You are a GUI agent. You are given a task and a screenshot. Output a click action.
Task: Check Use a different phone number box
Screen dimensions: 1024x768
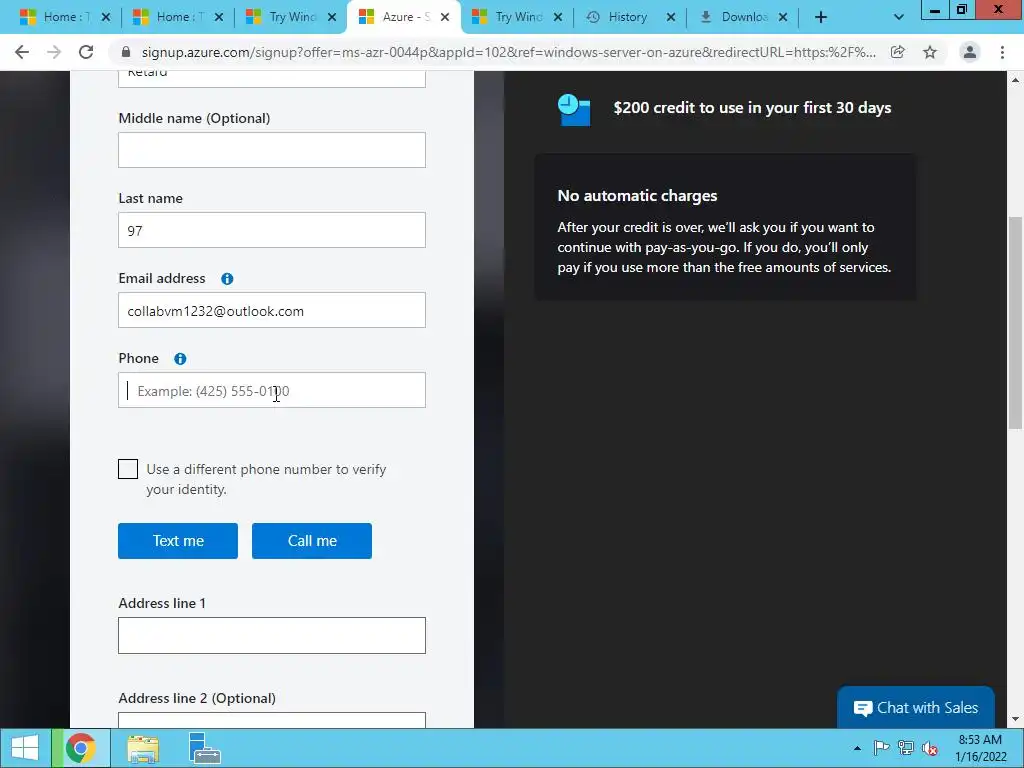coord(128,469)
